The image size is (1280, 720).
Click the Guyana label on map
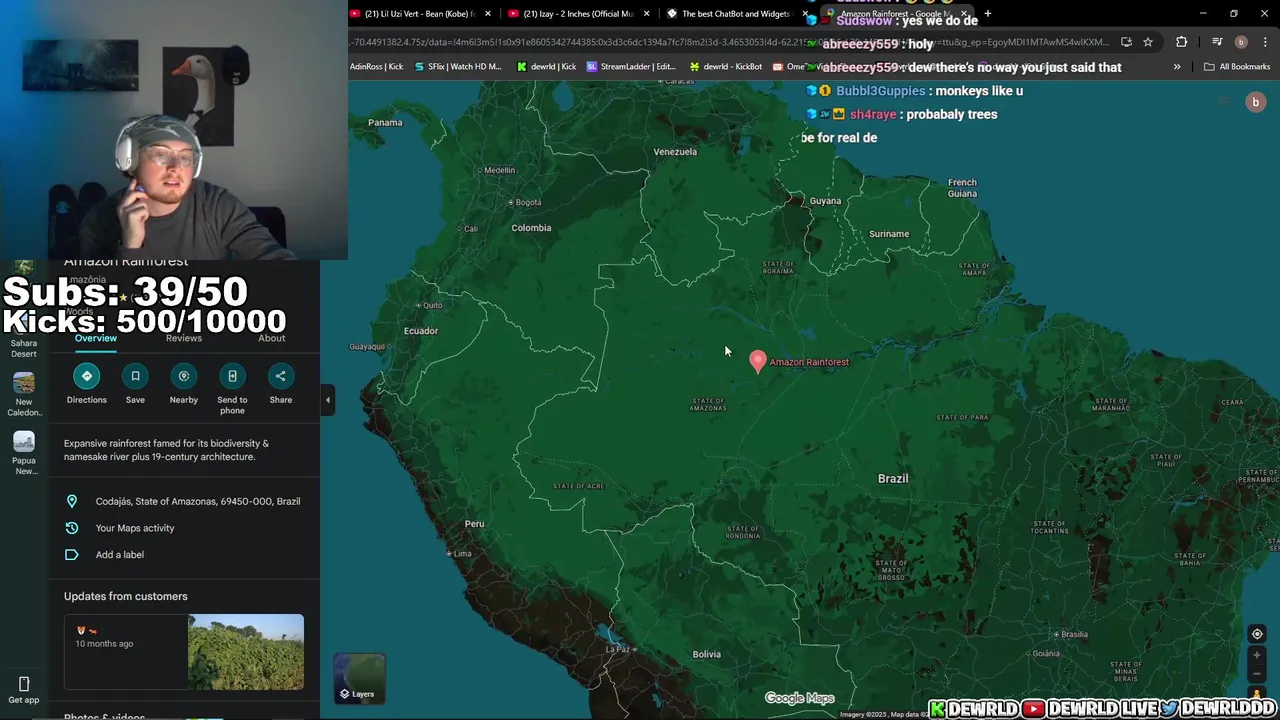tap(825, 201)
